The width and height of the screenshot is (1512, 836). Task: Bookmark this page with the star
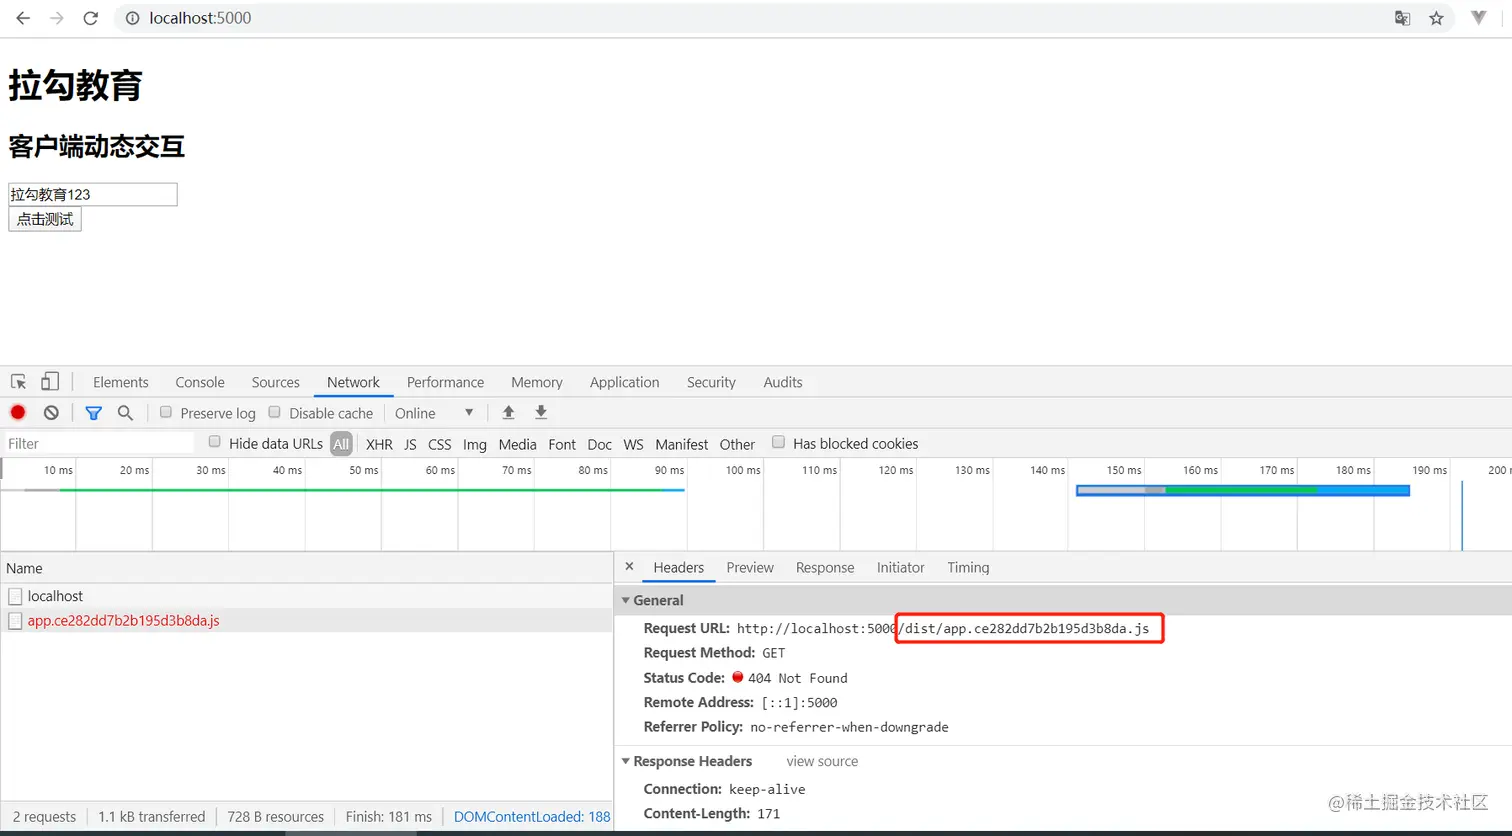coord(1437,18)
